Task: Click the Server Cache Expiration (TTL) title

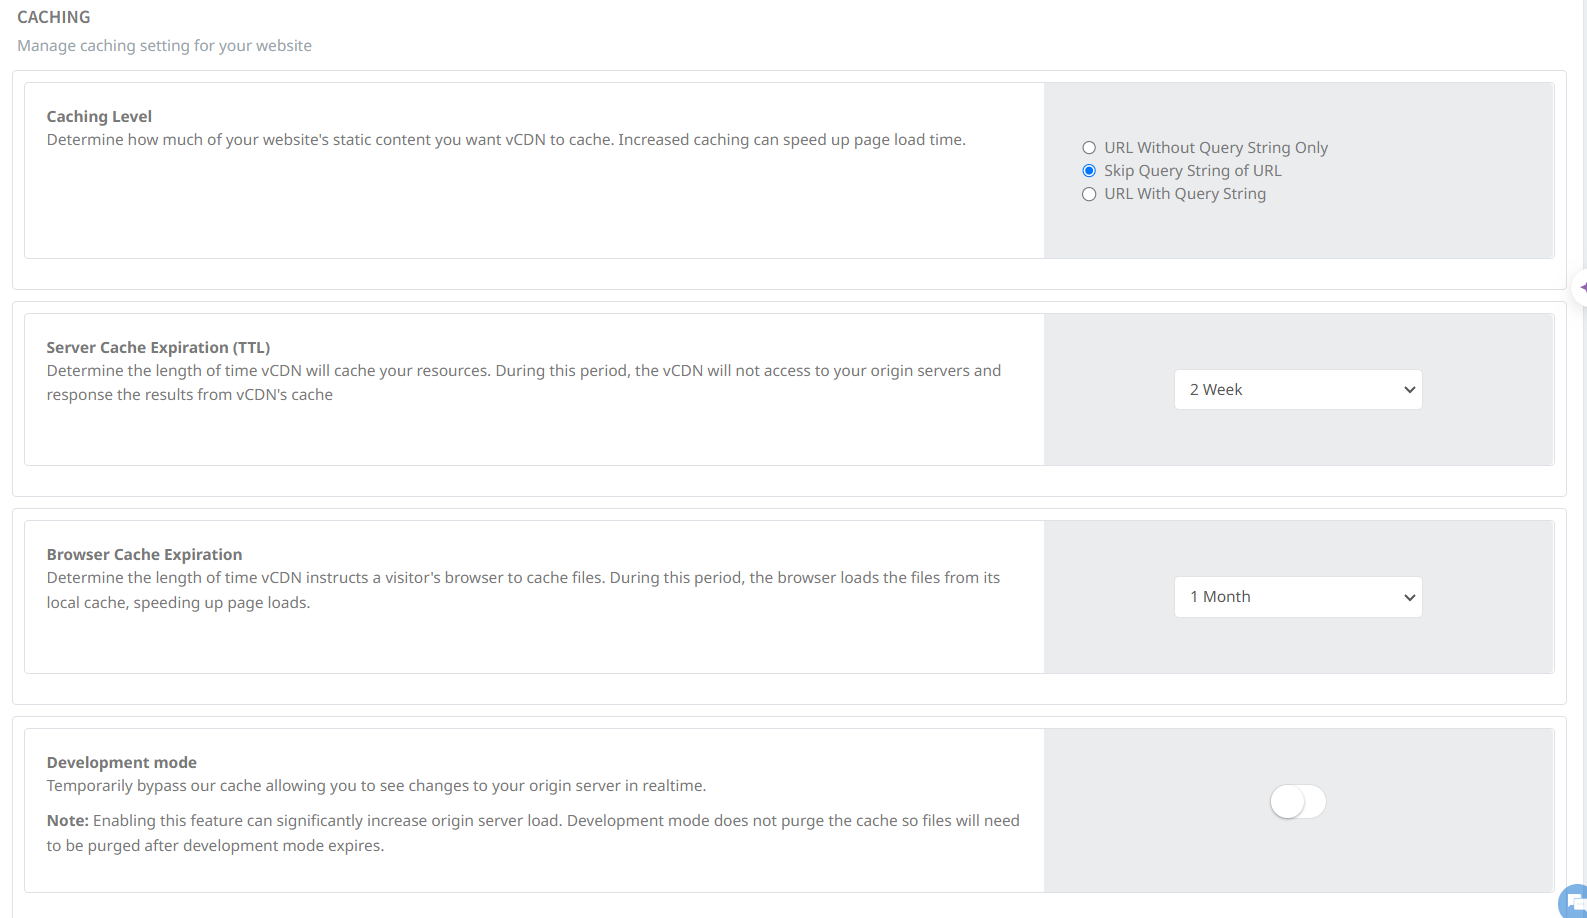Action: [x=158, y=348]
